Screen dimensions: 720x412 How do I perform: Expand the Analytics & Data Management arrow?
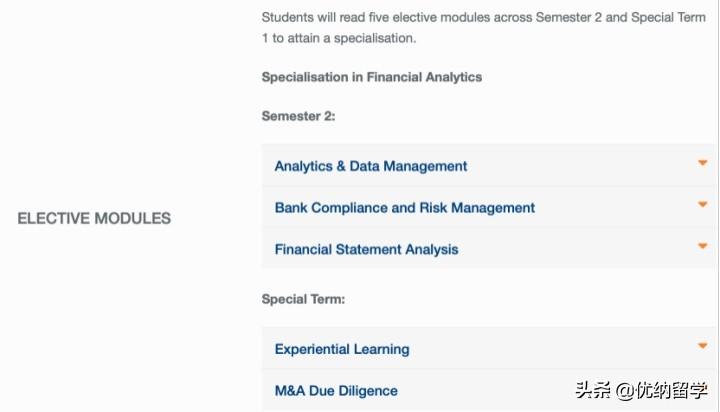[702, 163]
